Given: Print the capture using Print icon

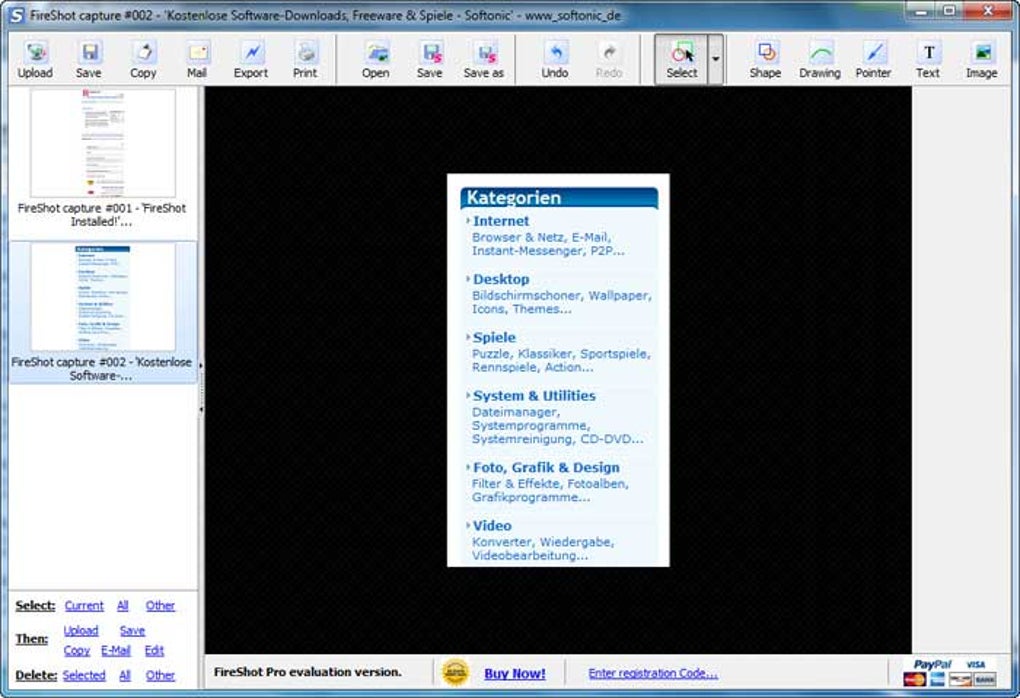Looking at the screenshot, I should click(305, 60).
